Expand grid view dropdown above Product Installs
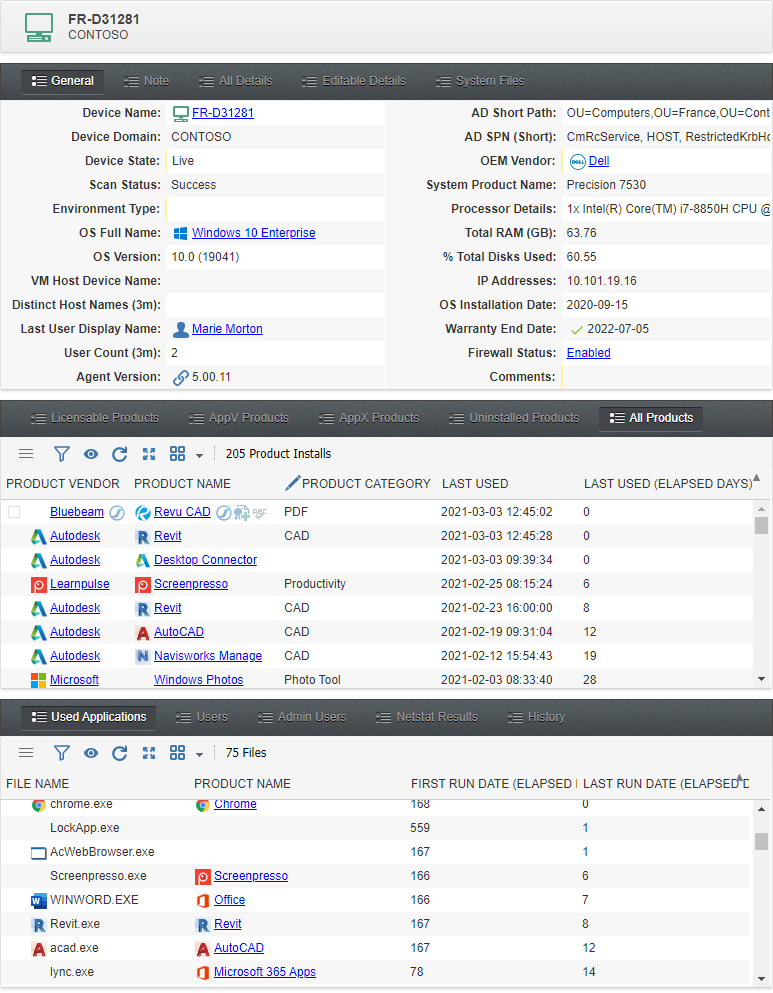The height and width of the screenshot is (993, 773). tap(199, 455)
